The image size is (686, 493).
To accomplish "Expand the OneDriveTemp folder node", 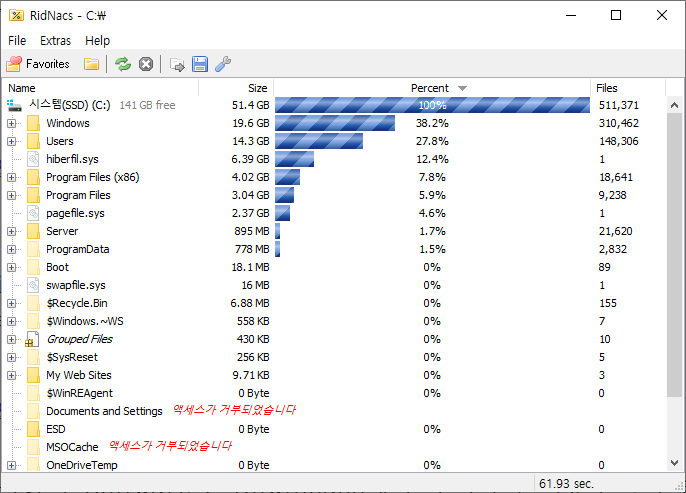I will 11,465.
